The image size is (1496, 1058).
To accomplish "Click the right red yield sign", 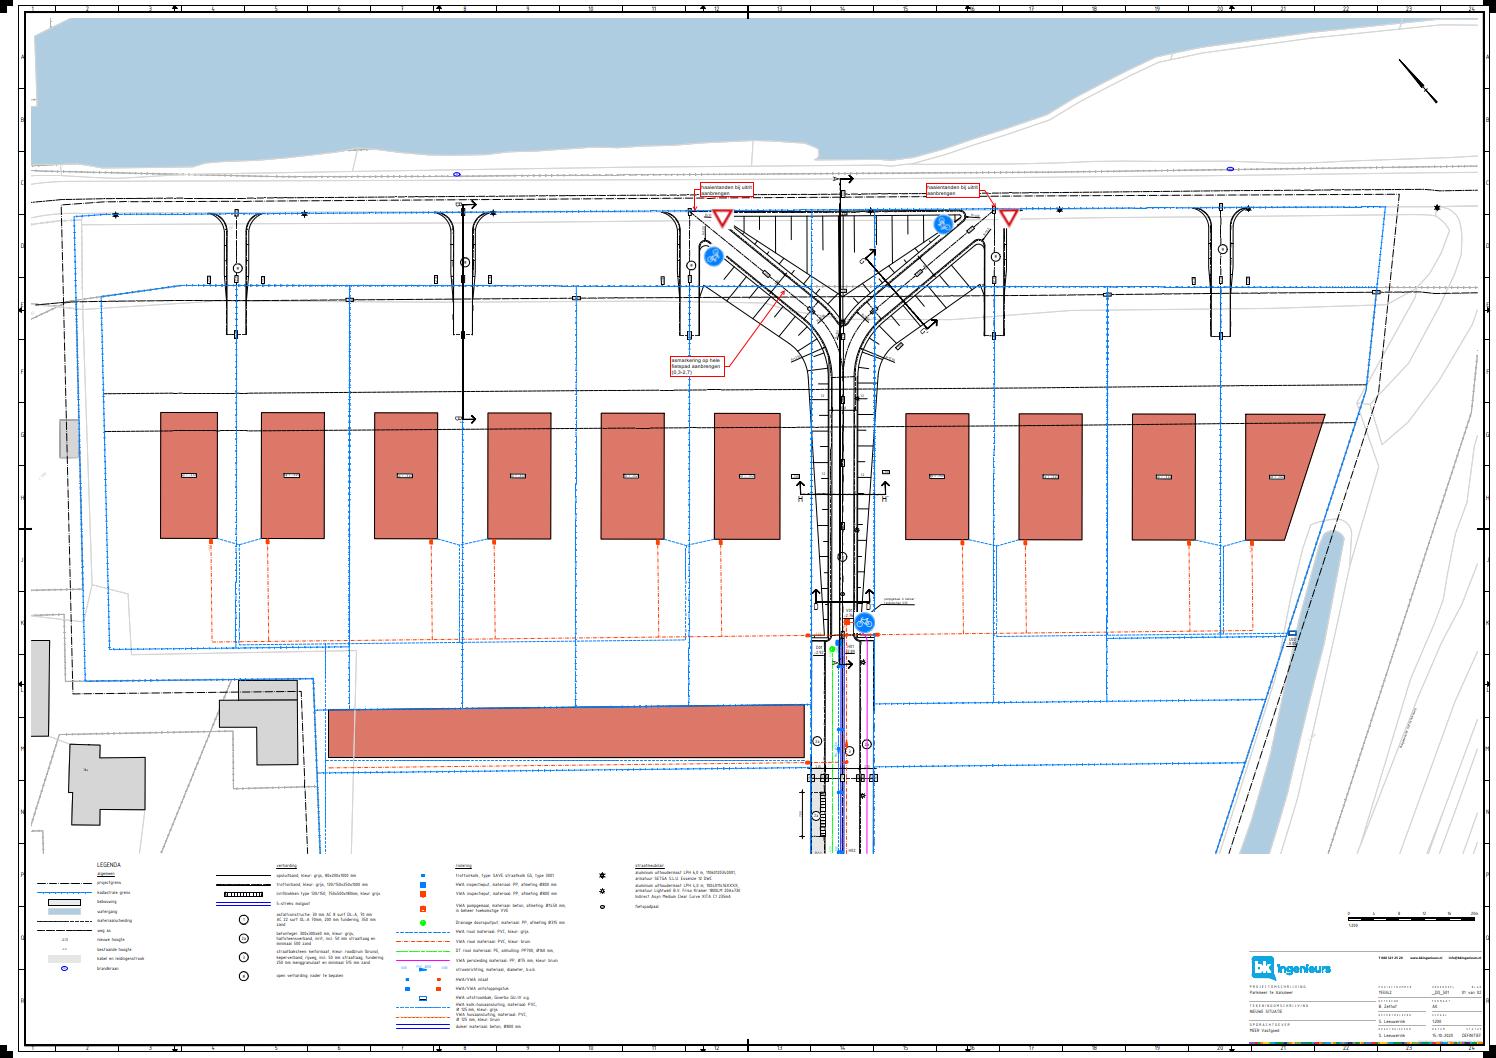I will tap(1008, 217).
